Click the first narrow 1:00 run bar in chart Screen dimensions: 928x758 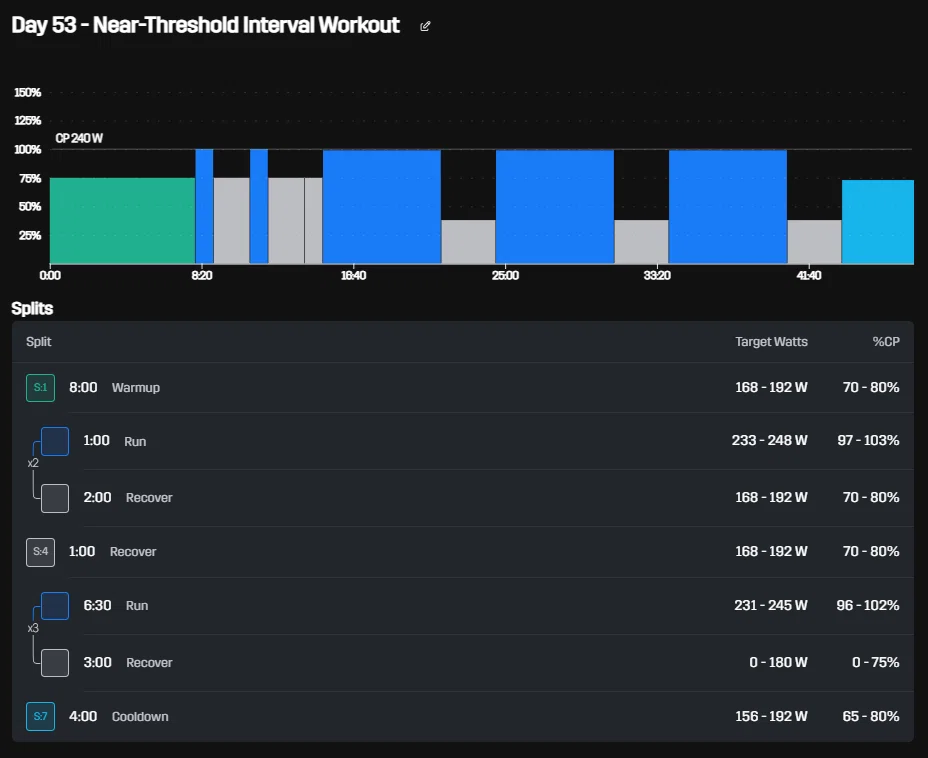[204, 207]
